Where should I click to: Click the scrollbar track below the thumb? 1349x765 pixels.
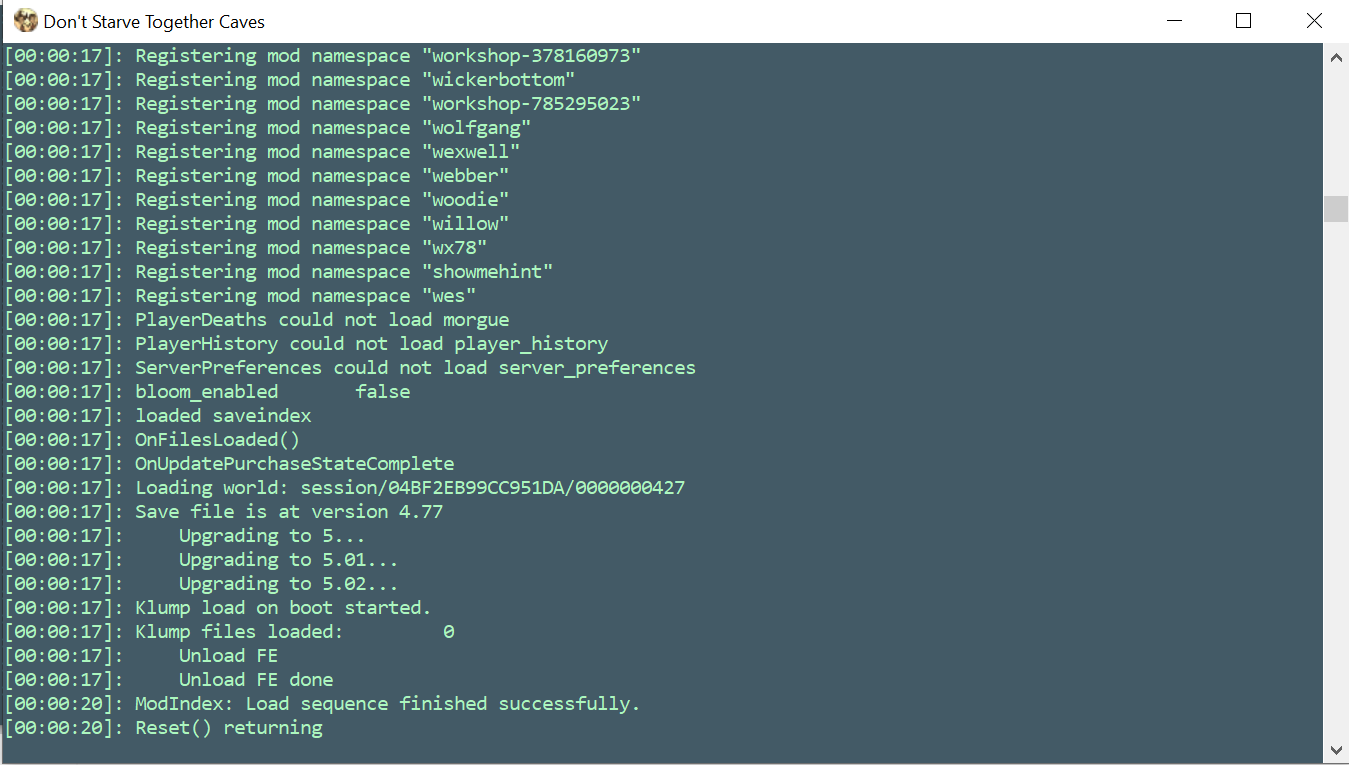1336,480
